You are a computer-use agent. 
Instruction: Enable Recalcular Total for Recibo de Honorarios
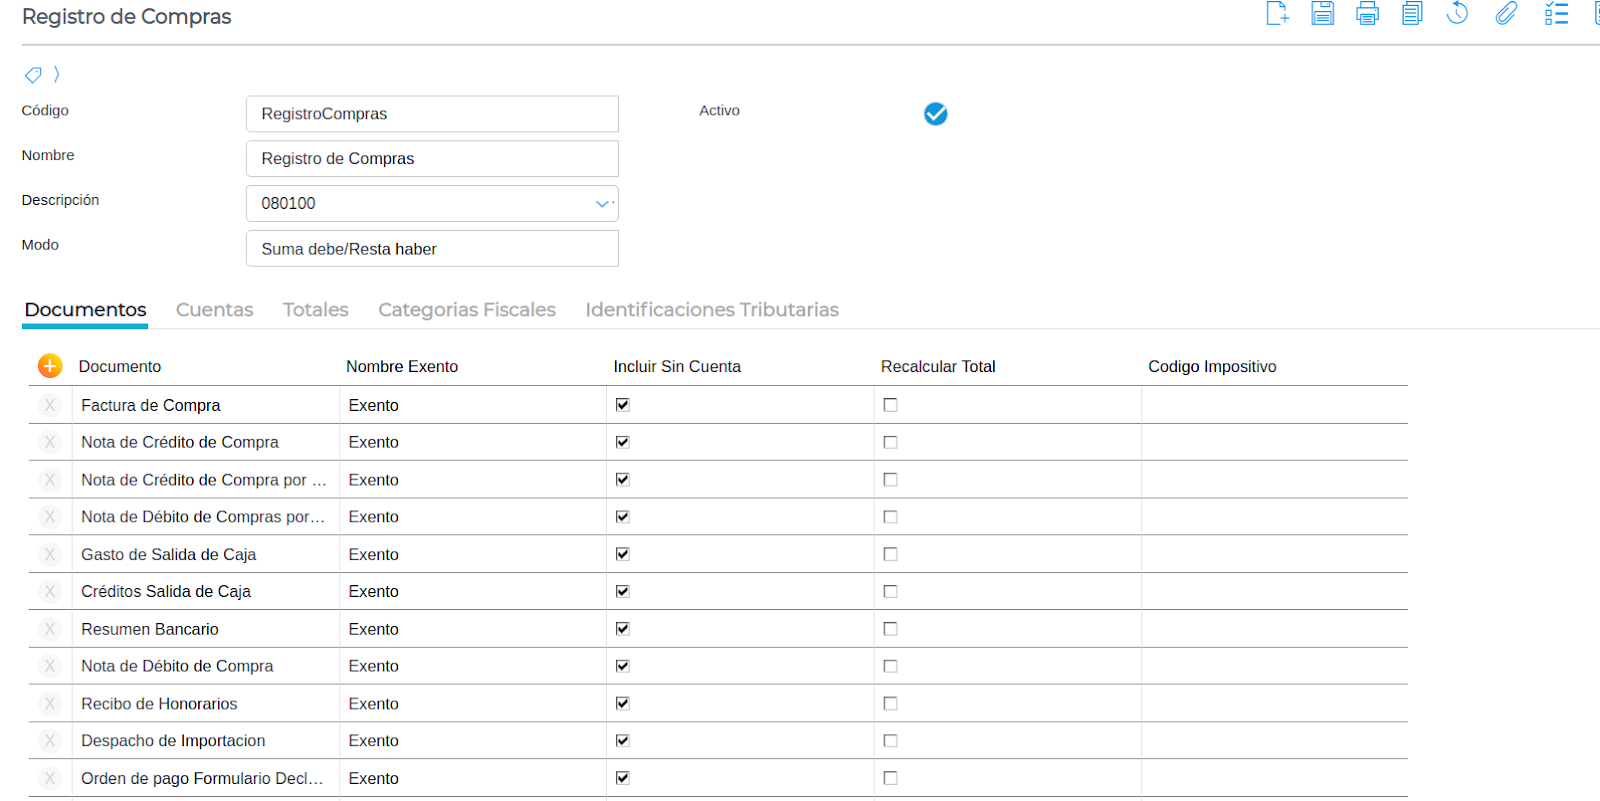tap(890, 704)
